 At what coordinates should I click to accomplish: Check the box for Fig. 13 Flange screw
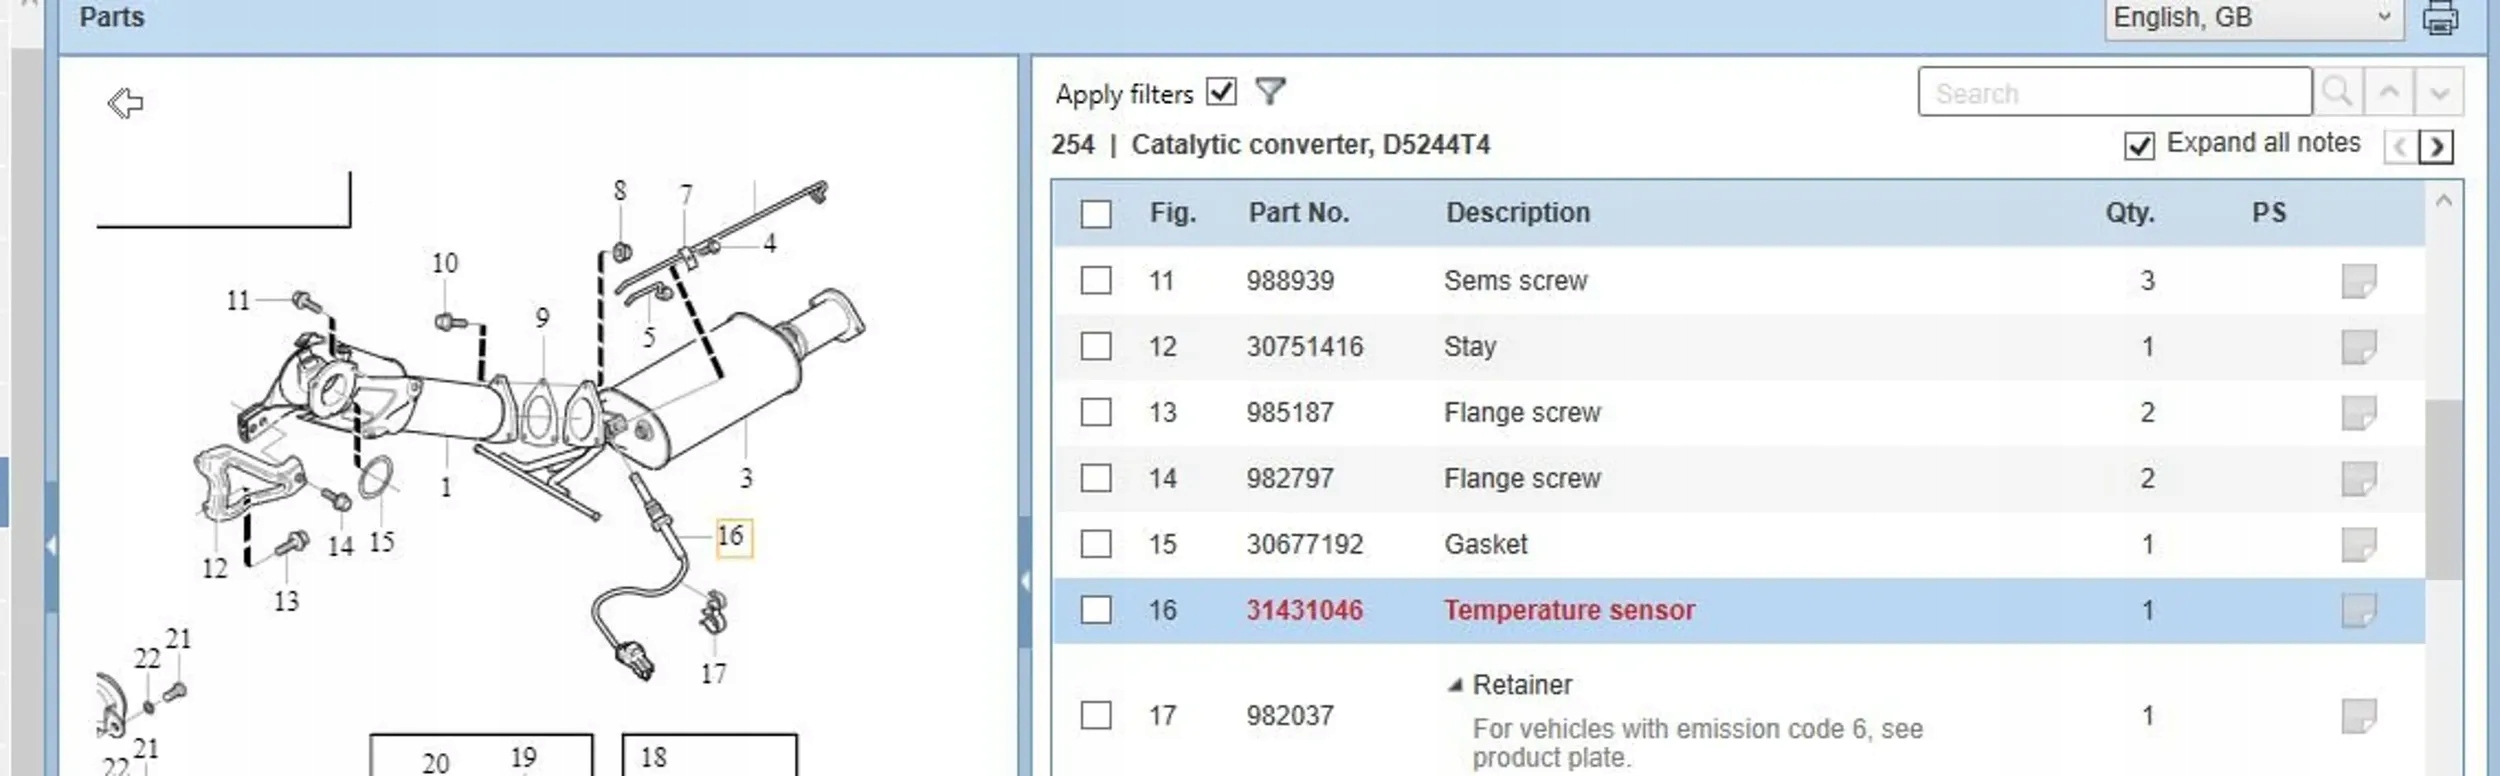(x=1096, y=412)
